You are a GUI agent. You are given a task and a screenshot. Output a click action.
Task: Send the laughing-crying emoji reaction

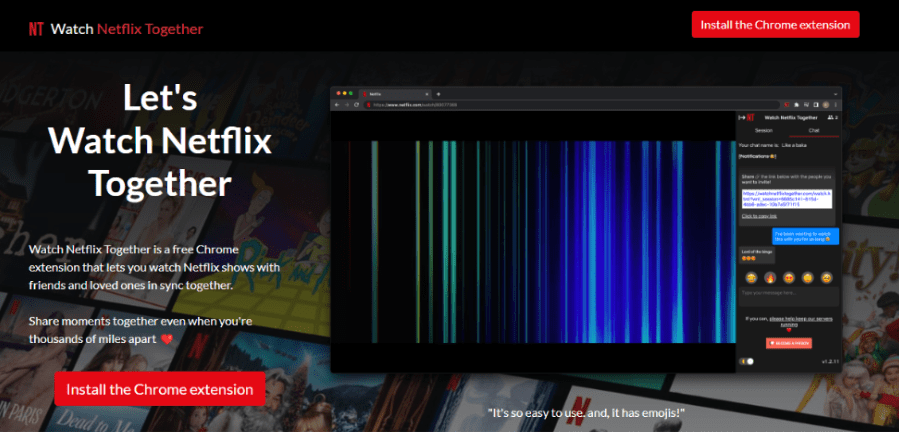[x=751, y=278]
